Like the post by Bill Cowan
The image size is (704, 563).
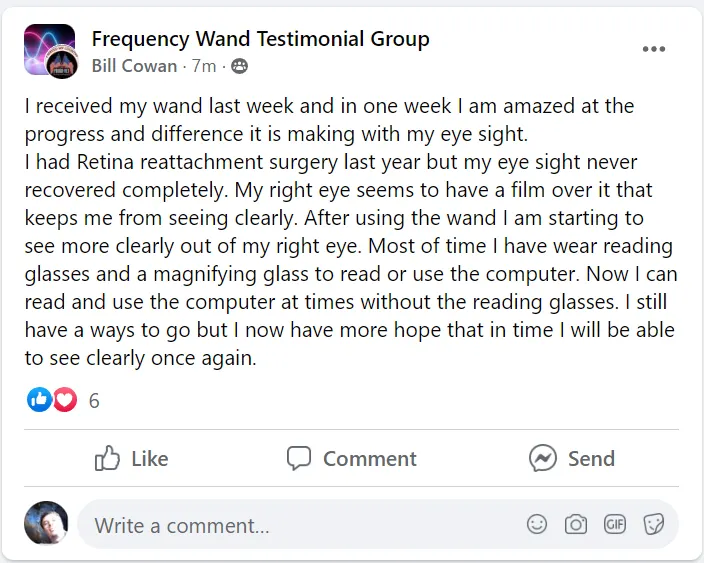point(131,458)
